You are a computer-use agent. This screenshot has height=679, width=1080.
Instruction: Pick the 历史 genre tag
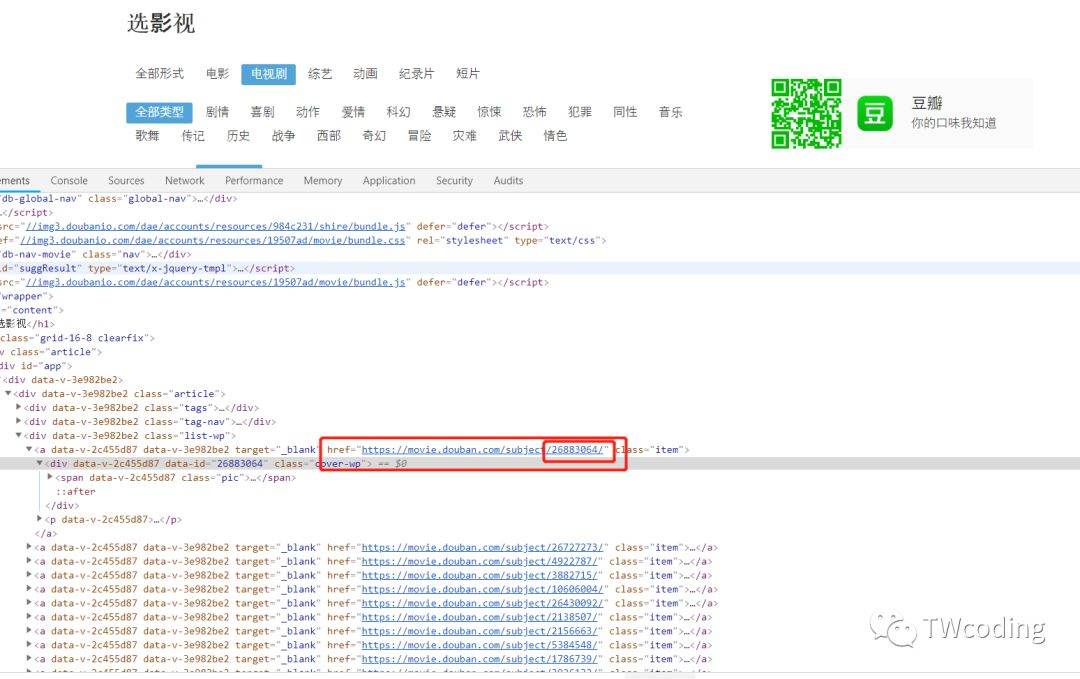click(x=238, y=136)
